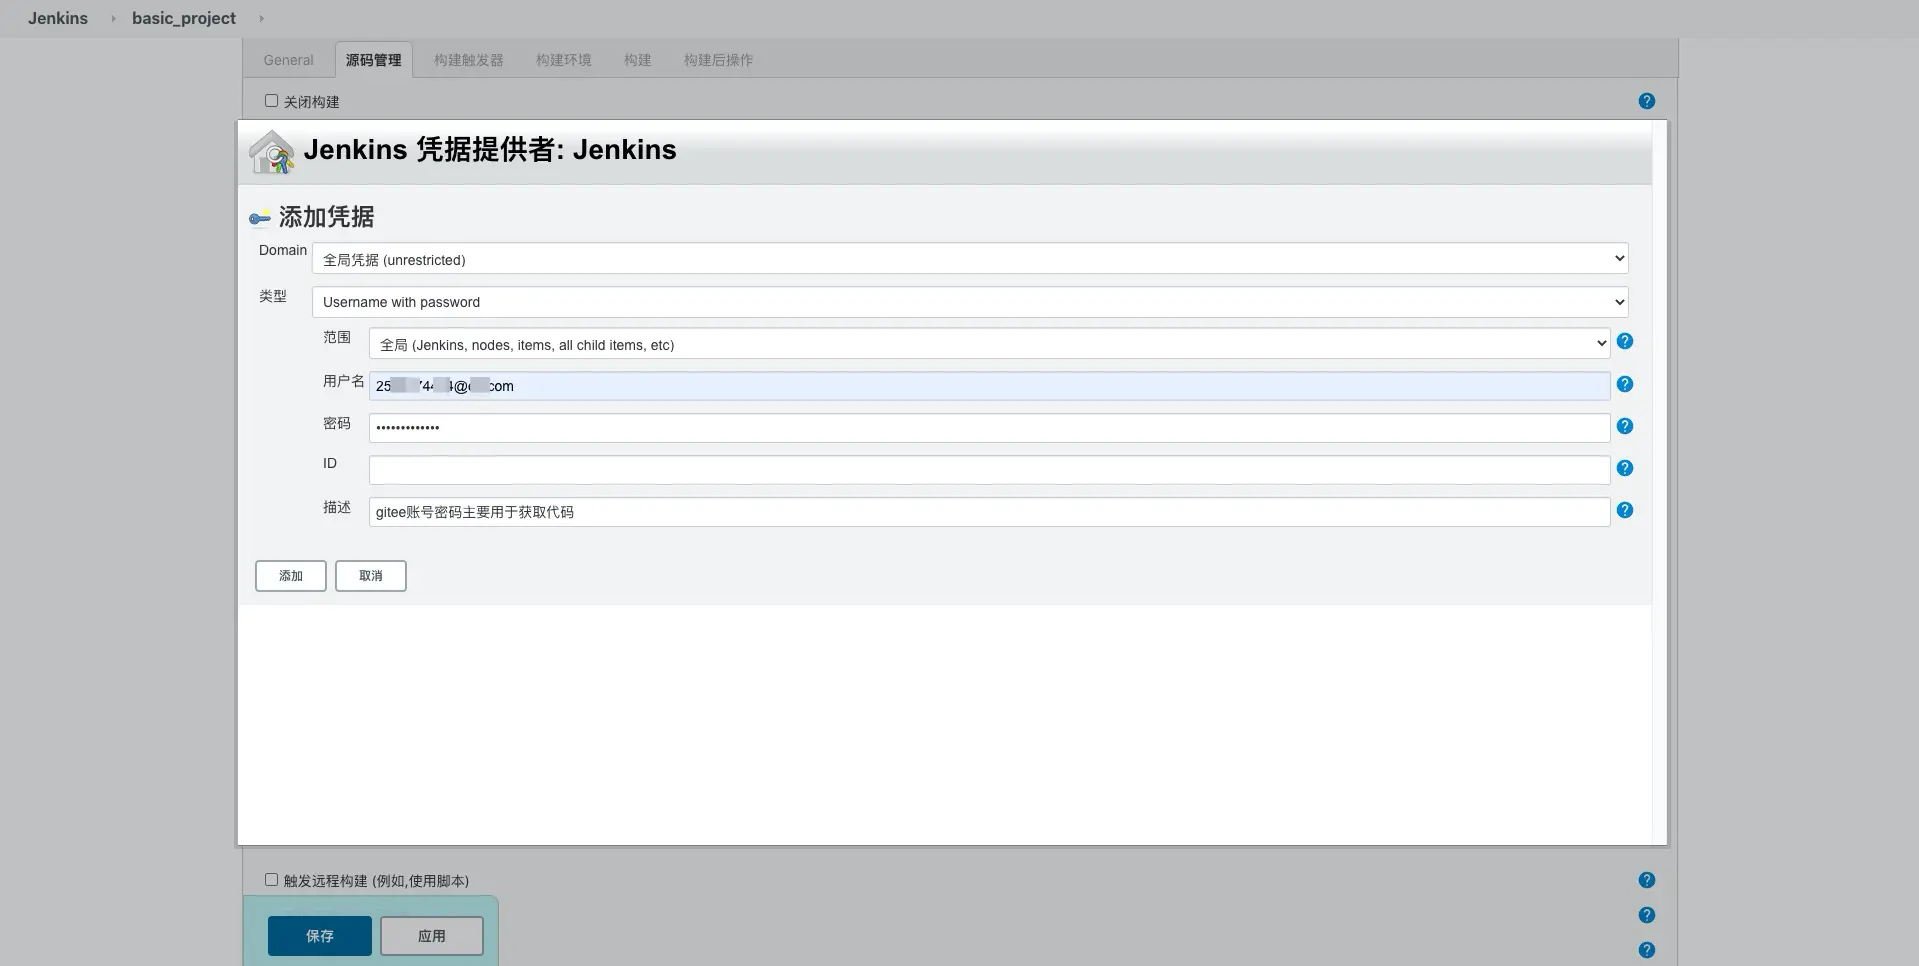Click the 范围 label
The width and height of the screenshot is (1919, 966).
click(337, 337)
